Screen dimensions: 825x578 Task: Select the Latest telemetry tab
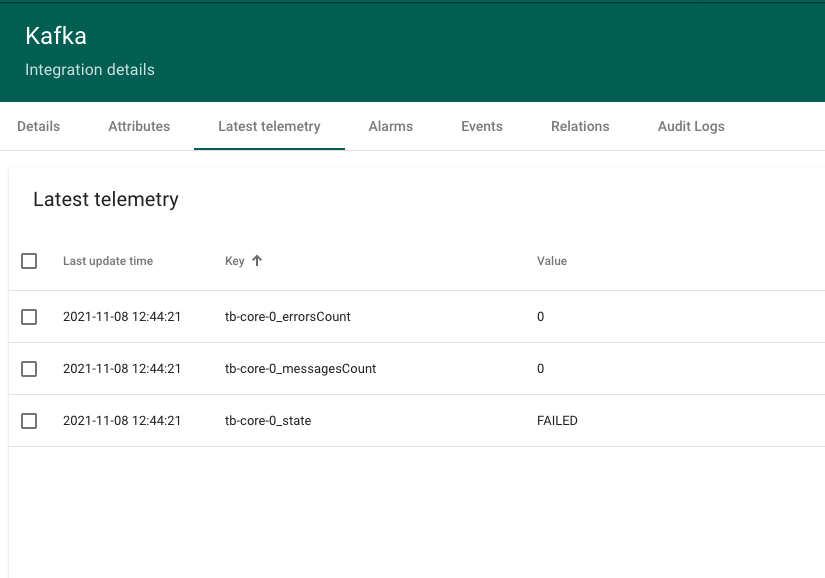269,126
